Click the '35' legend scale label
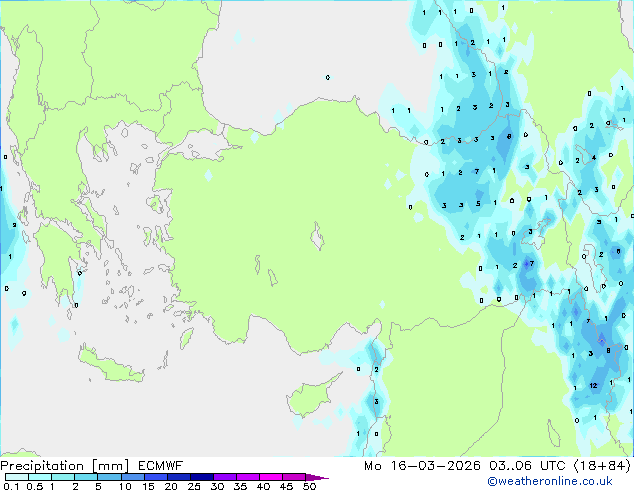The width and height of the screenshot is (634, 490). (x=240, y=486)
